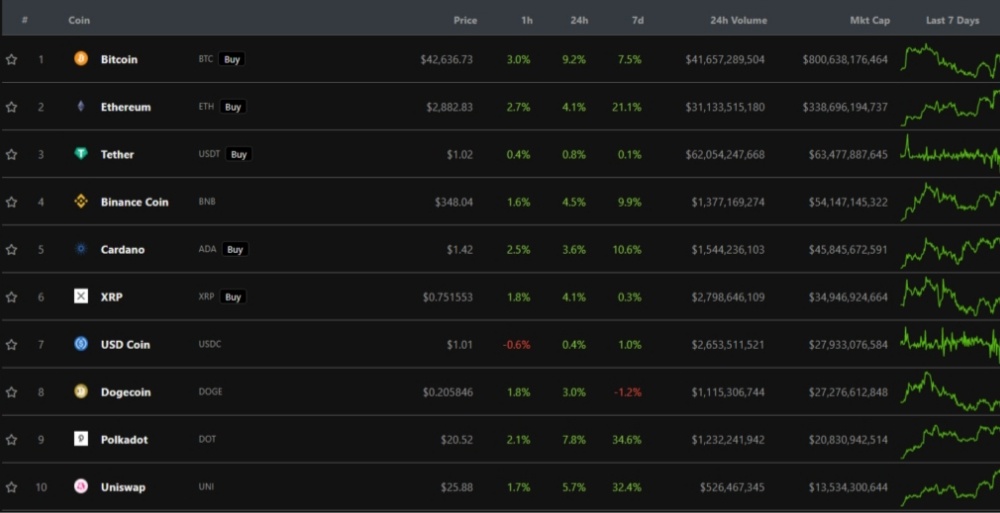1000x513 pixels.
Task: Click Cardano market cap $45,845,672,591
Action: click(848, 249)
